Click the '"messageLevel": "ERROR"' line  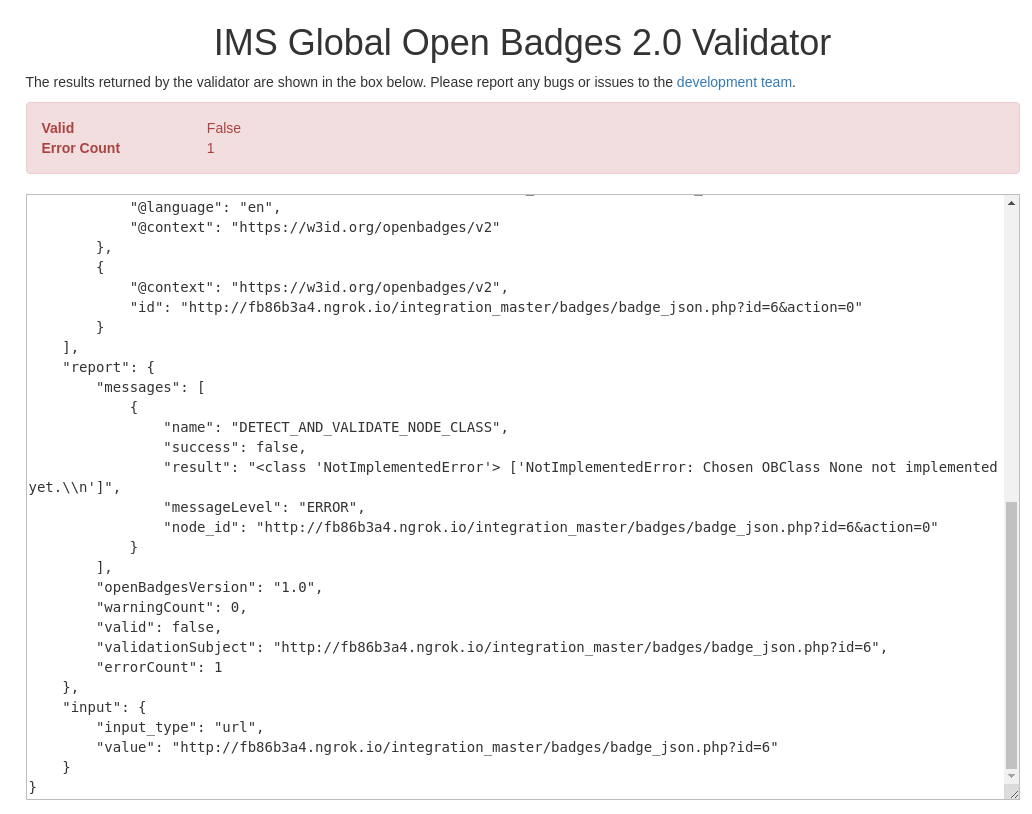pyautogui.click(x=264, y=507)
